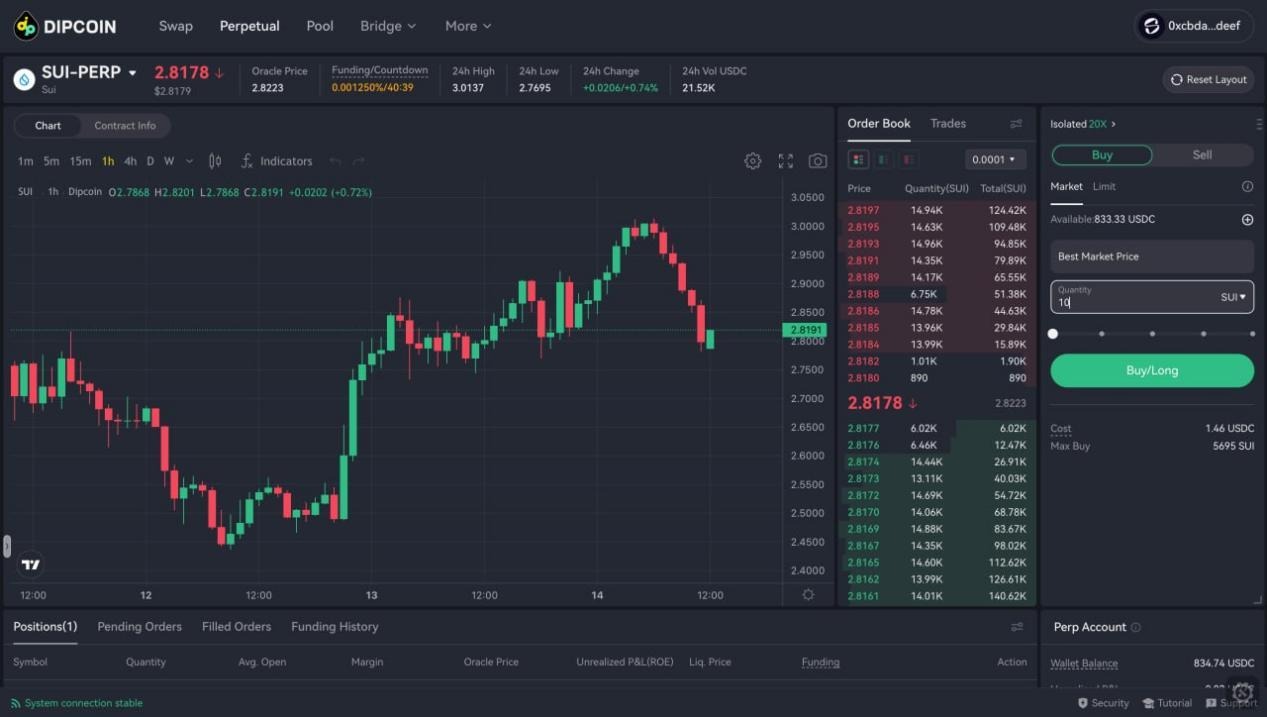Click the add funds plus icon next to Available
The image size is (1267, 717).
coord(1247,219)
